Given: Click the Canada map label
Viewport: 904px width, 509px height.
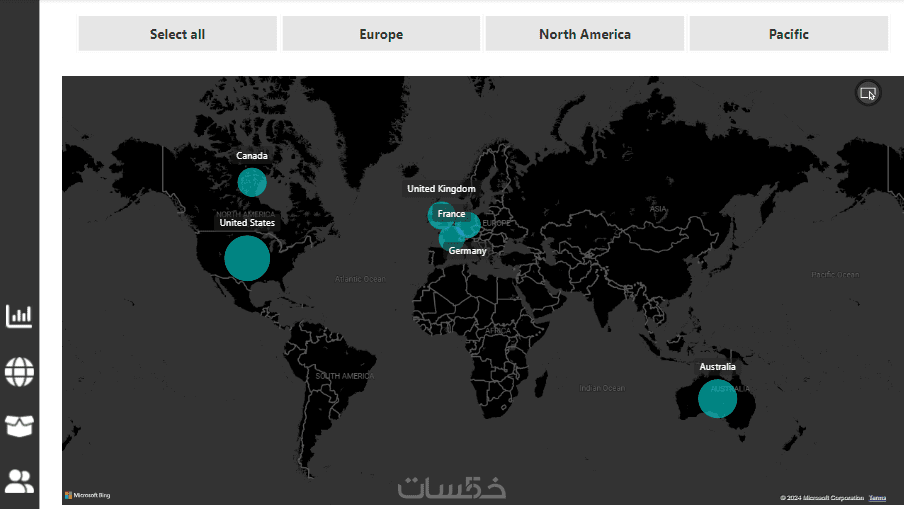Looking at the screenshot, I should coord(251,156).
